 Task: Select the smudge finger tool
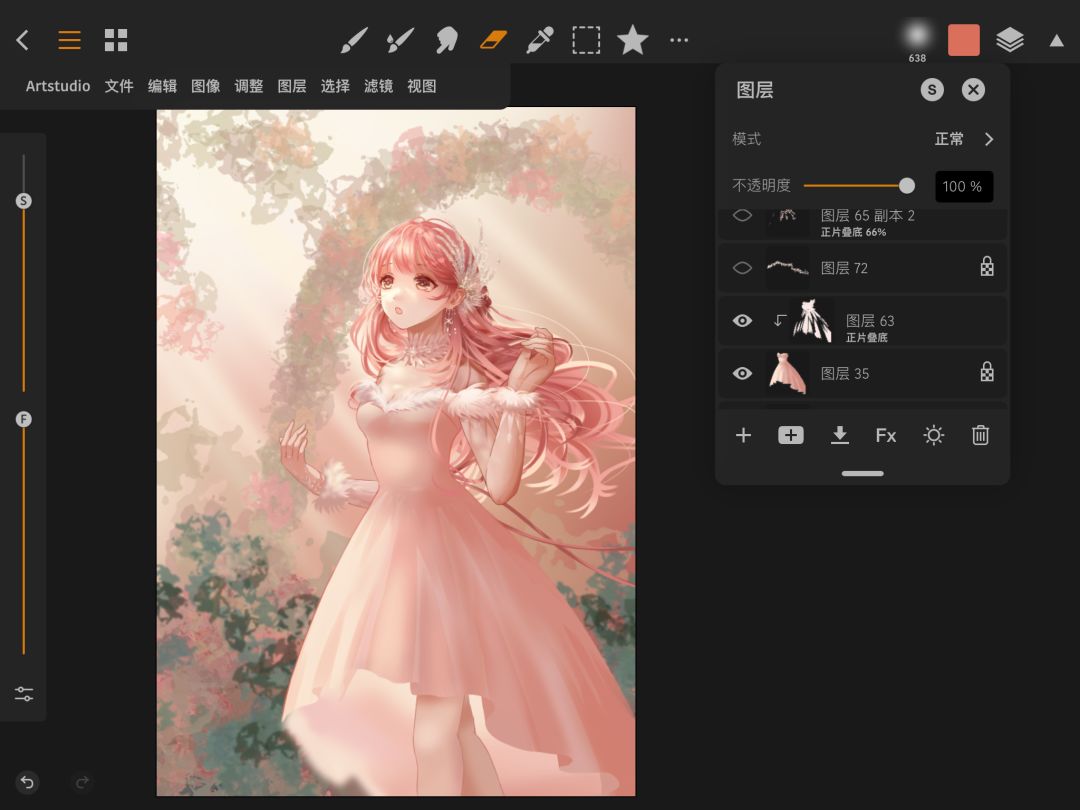(447, 40)
